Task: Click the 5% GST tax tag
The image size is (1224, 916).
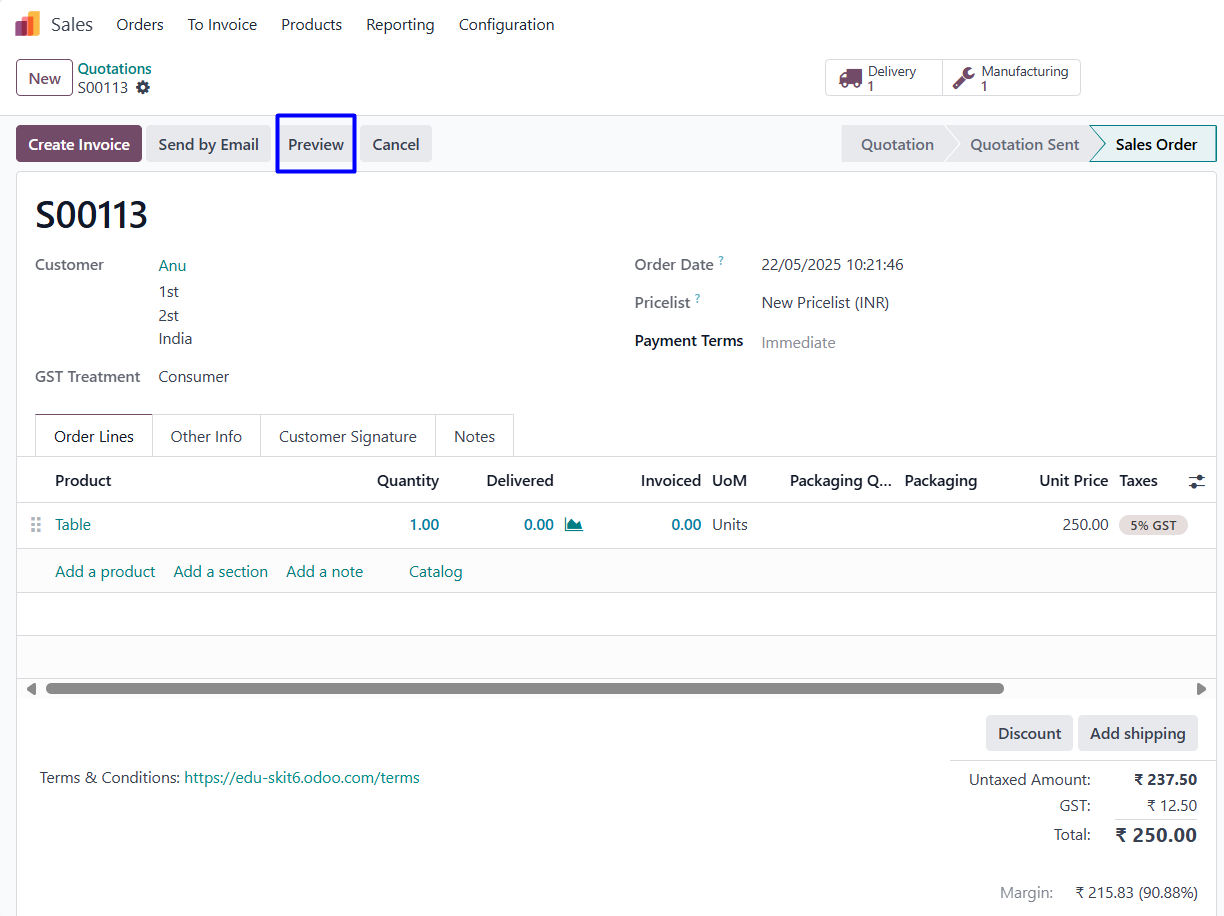Action: 1153,525
